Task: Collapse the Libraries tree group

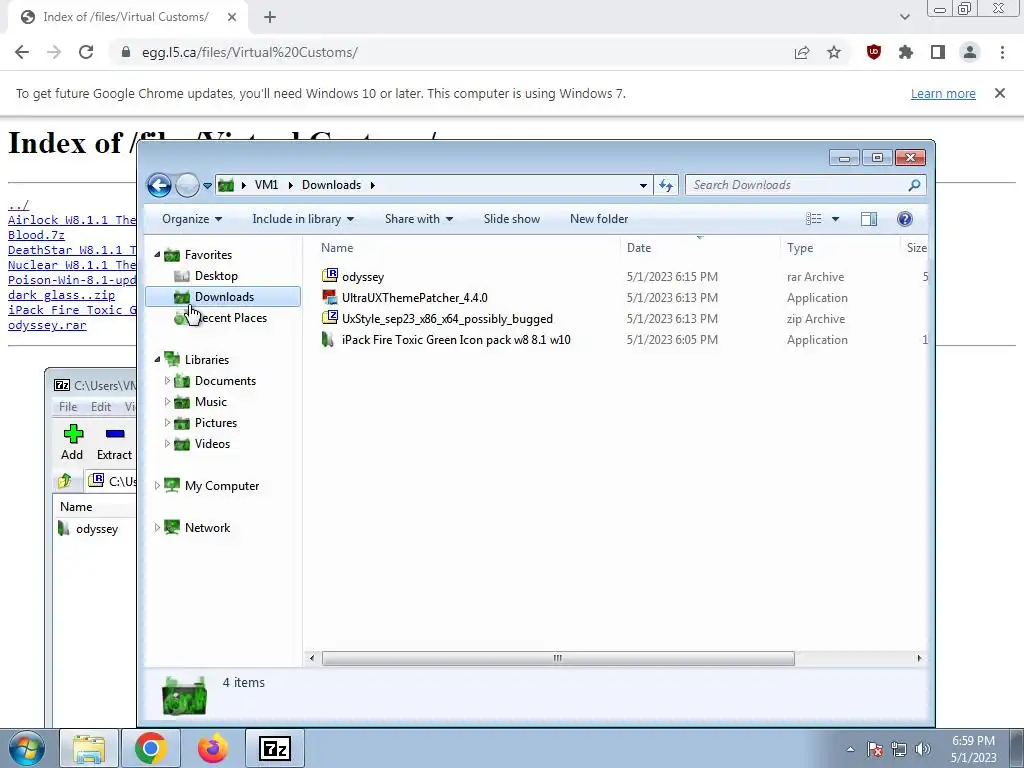Action: [x=157, y=359]
